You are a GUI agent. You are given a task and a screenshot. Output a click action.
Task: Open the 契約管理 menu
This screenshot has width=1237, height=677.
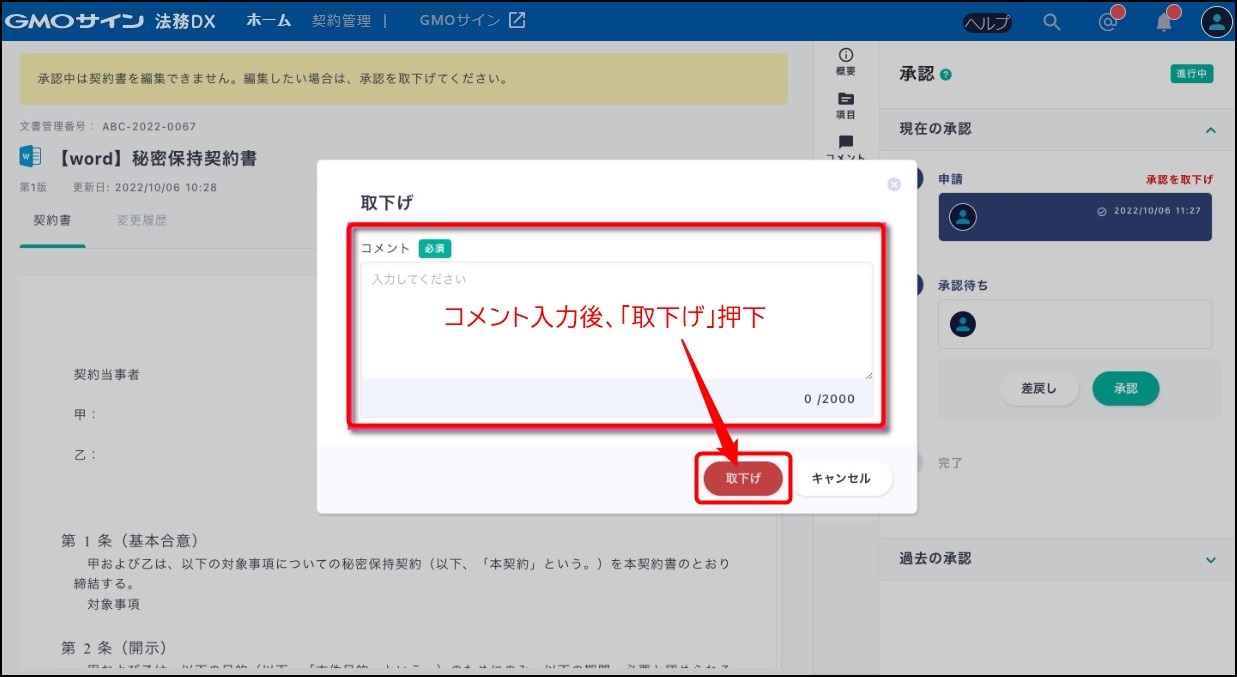tap(341, 21)
